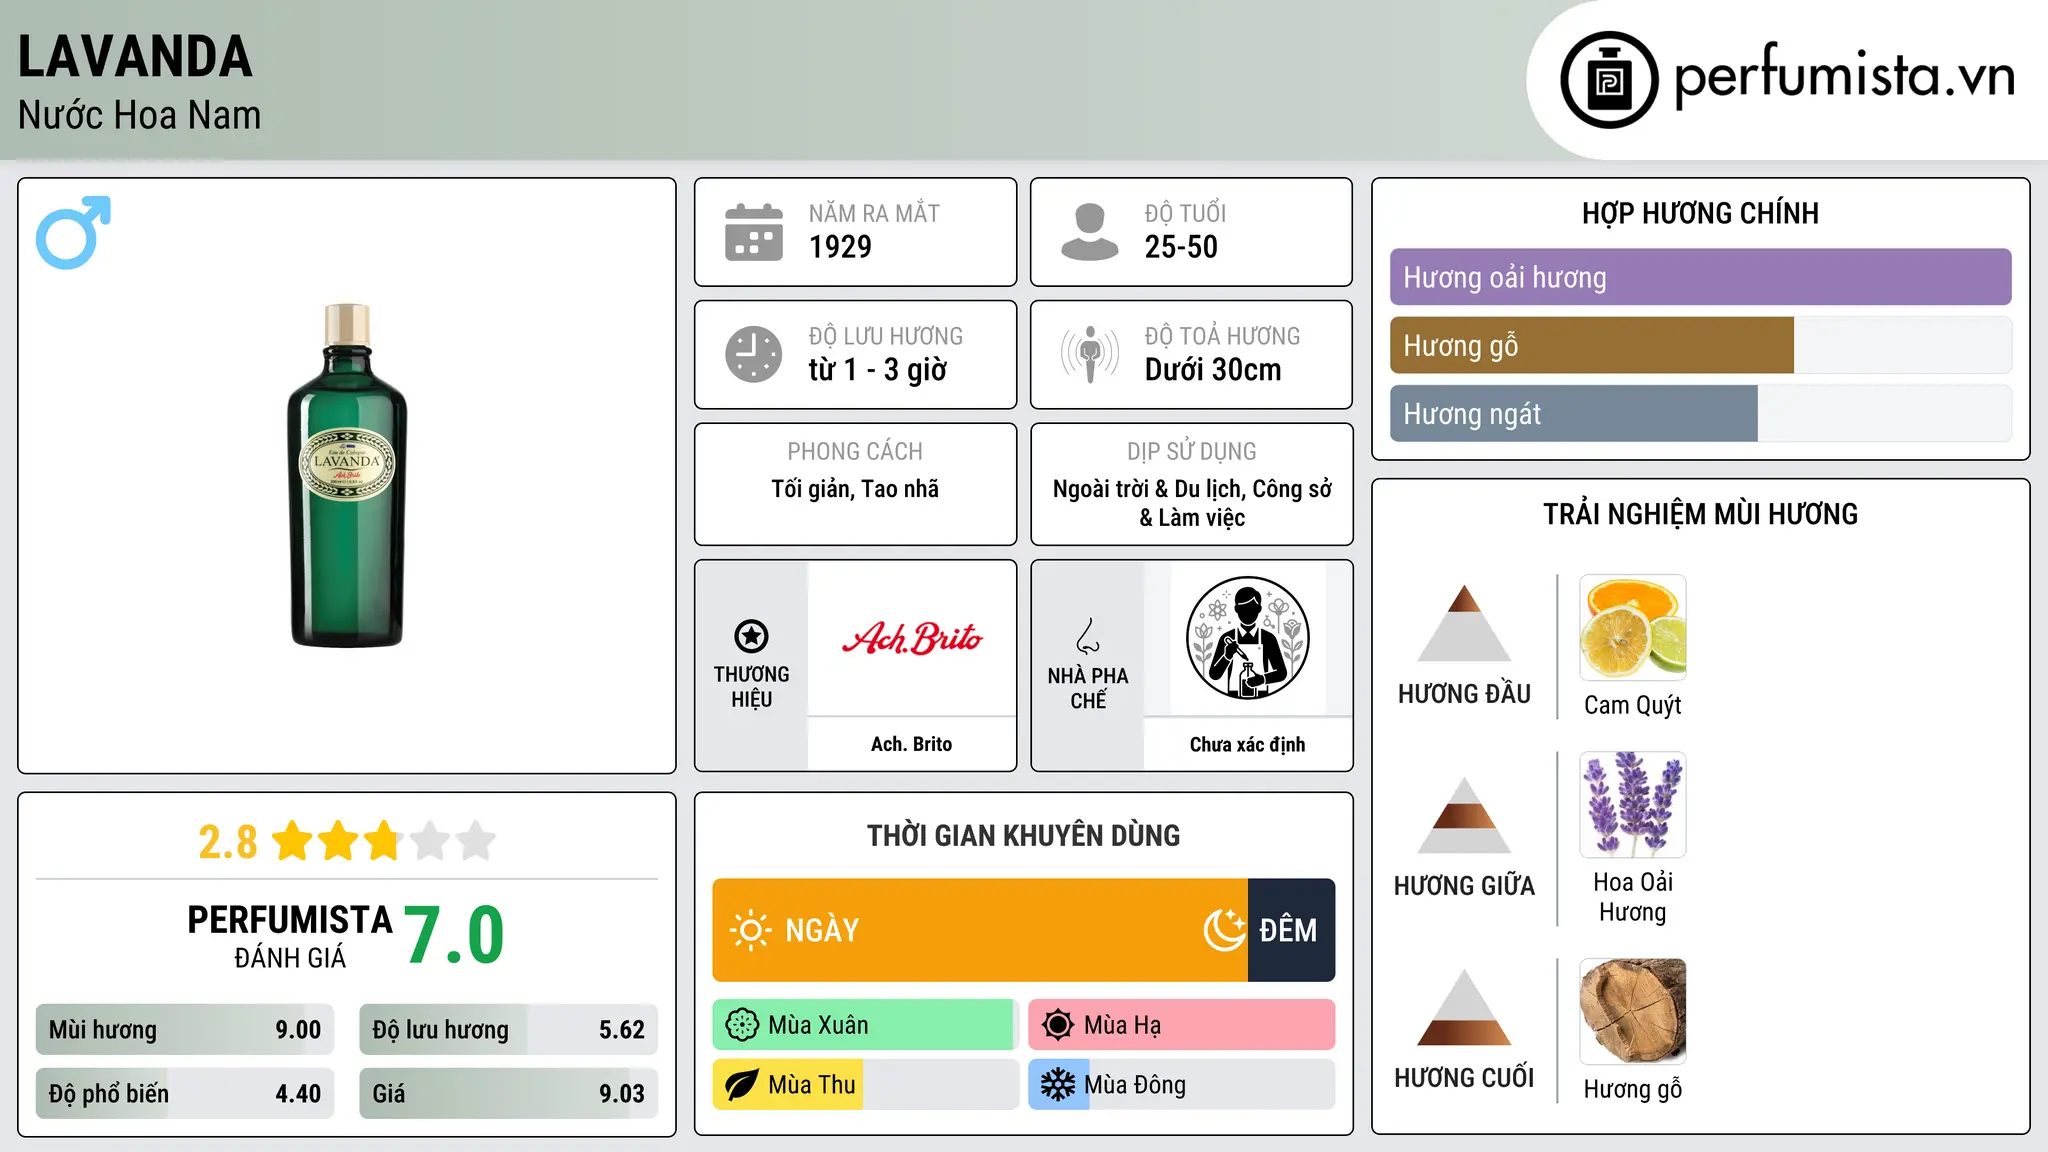Click the perfumista.vn site name

[1844, 78]
